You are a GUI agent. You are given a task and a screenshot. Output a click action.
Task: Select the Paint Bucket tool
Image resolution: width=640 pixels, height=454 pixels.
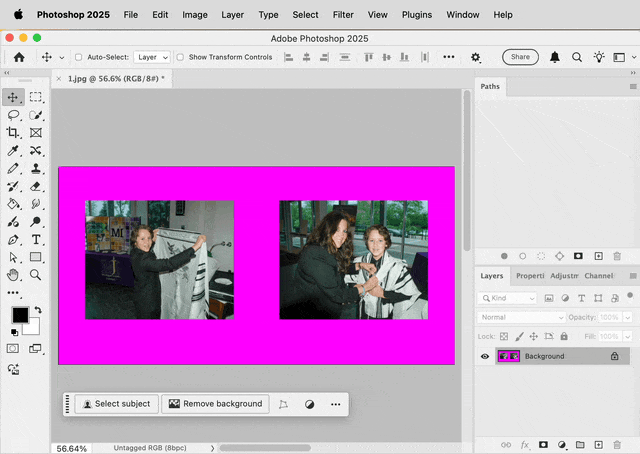pos(13,204)
